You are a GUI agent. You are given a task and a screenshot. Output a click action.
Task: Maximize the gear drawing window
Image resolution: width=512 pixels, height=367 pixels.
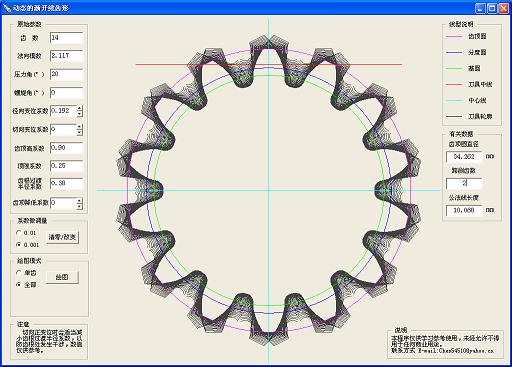pos(492,8)
